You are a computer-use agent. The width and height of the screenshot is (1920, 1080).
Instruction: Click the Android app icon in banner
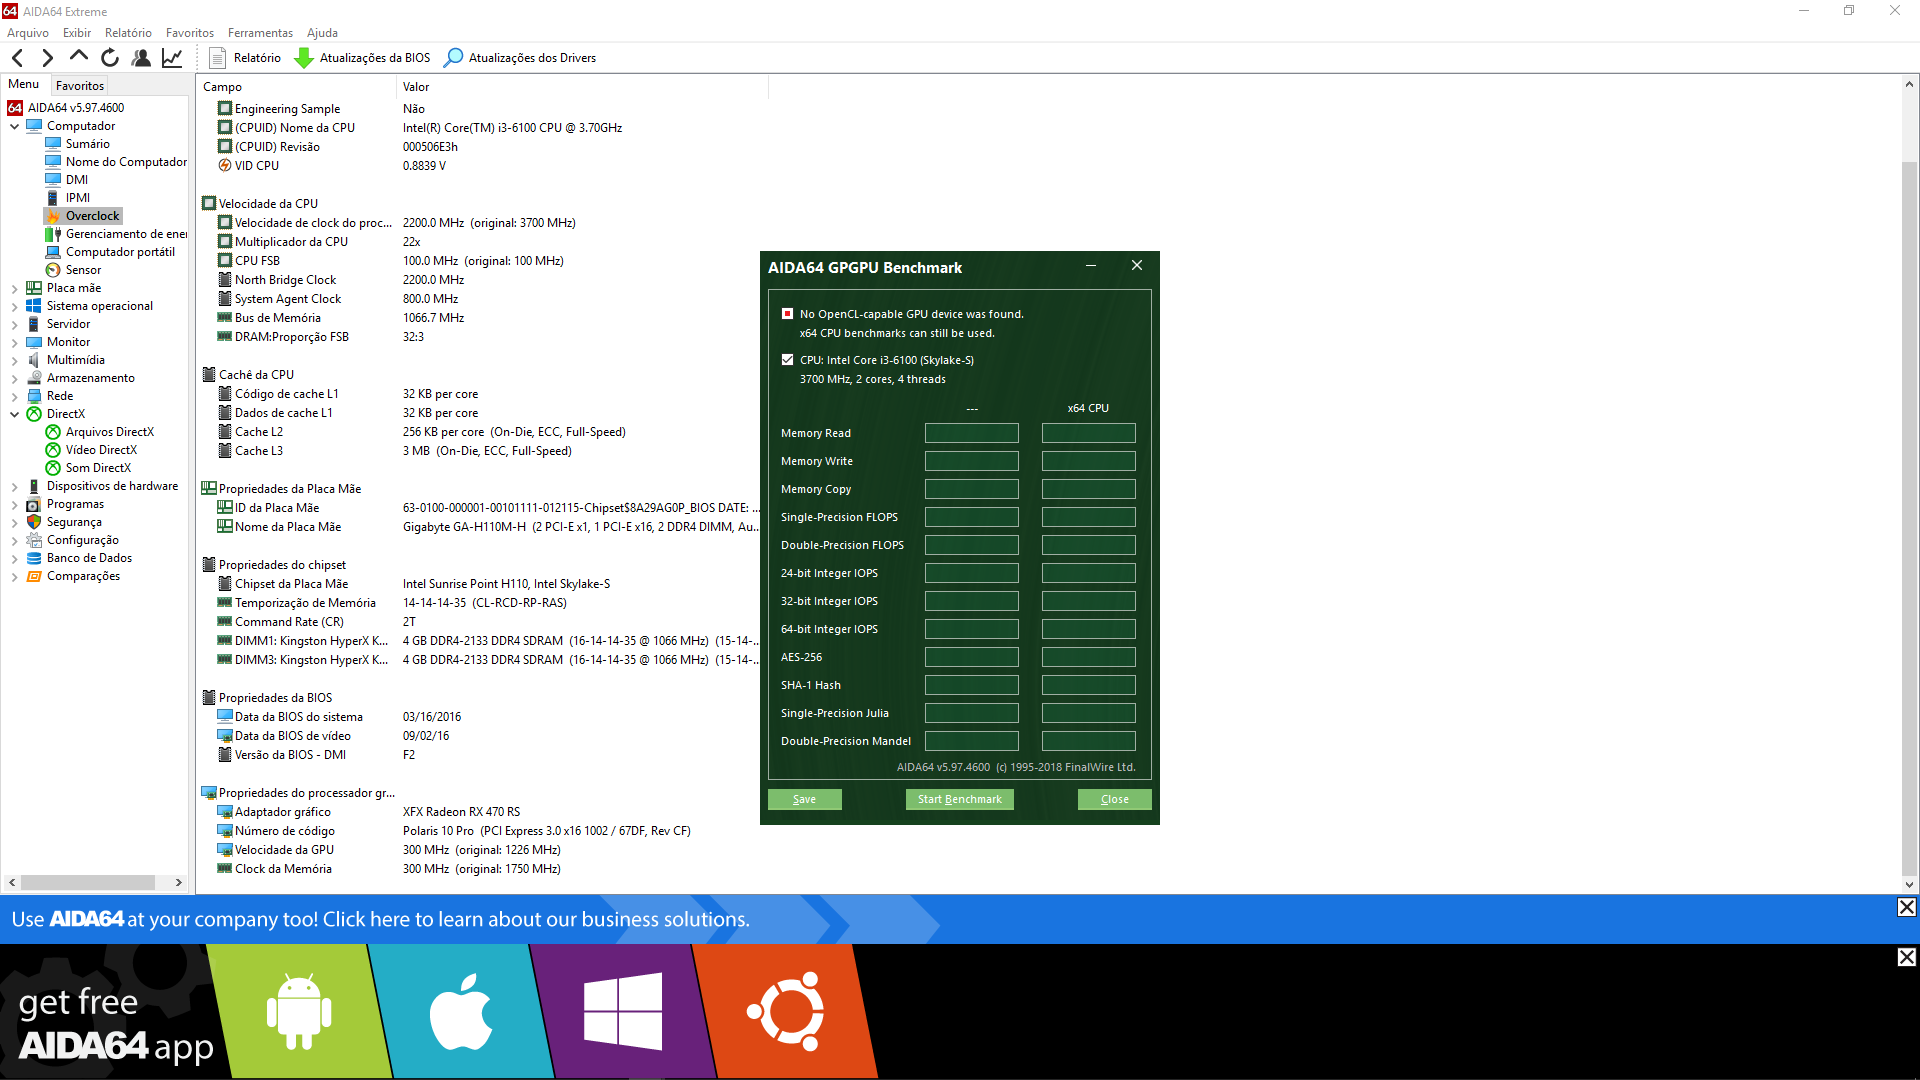(299, 1011)
